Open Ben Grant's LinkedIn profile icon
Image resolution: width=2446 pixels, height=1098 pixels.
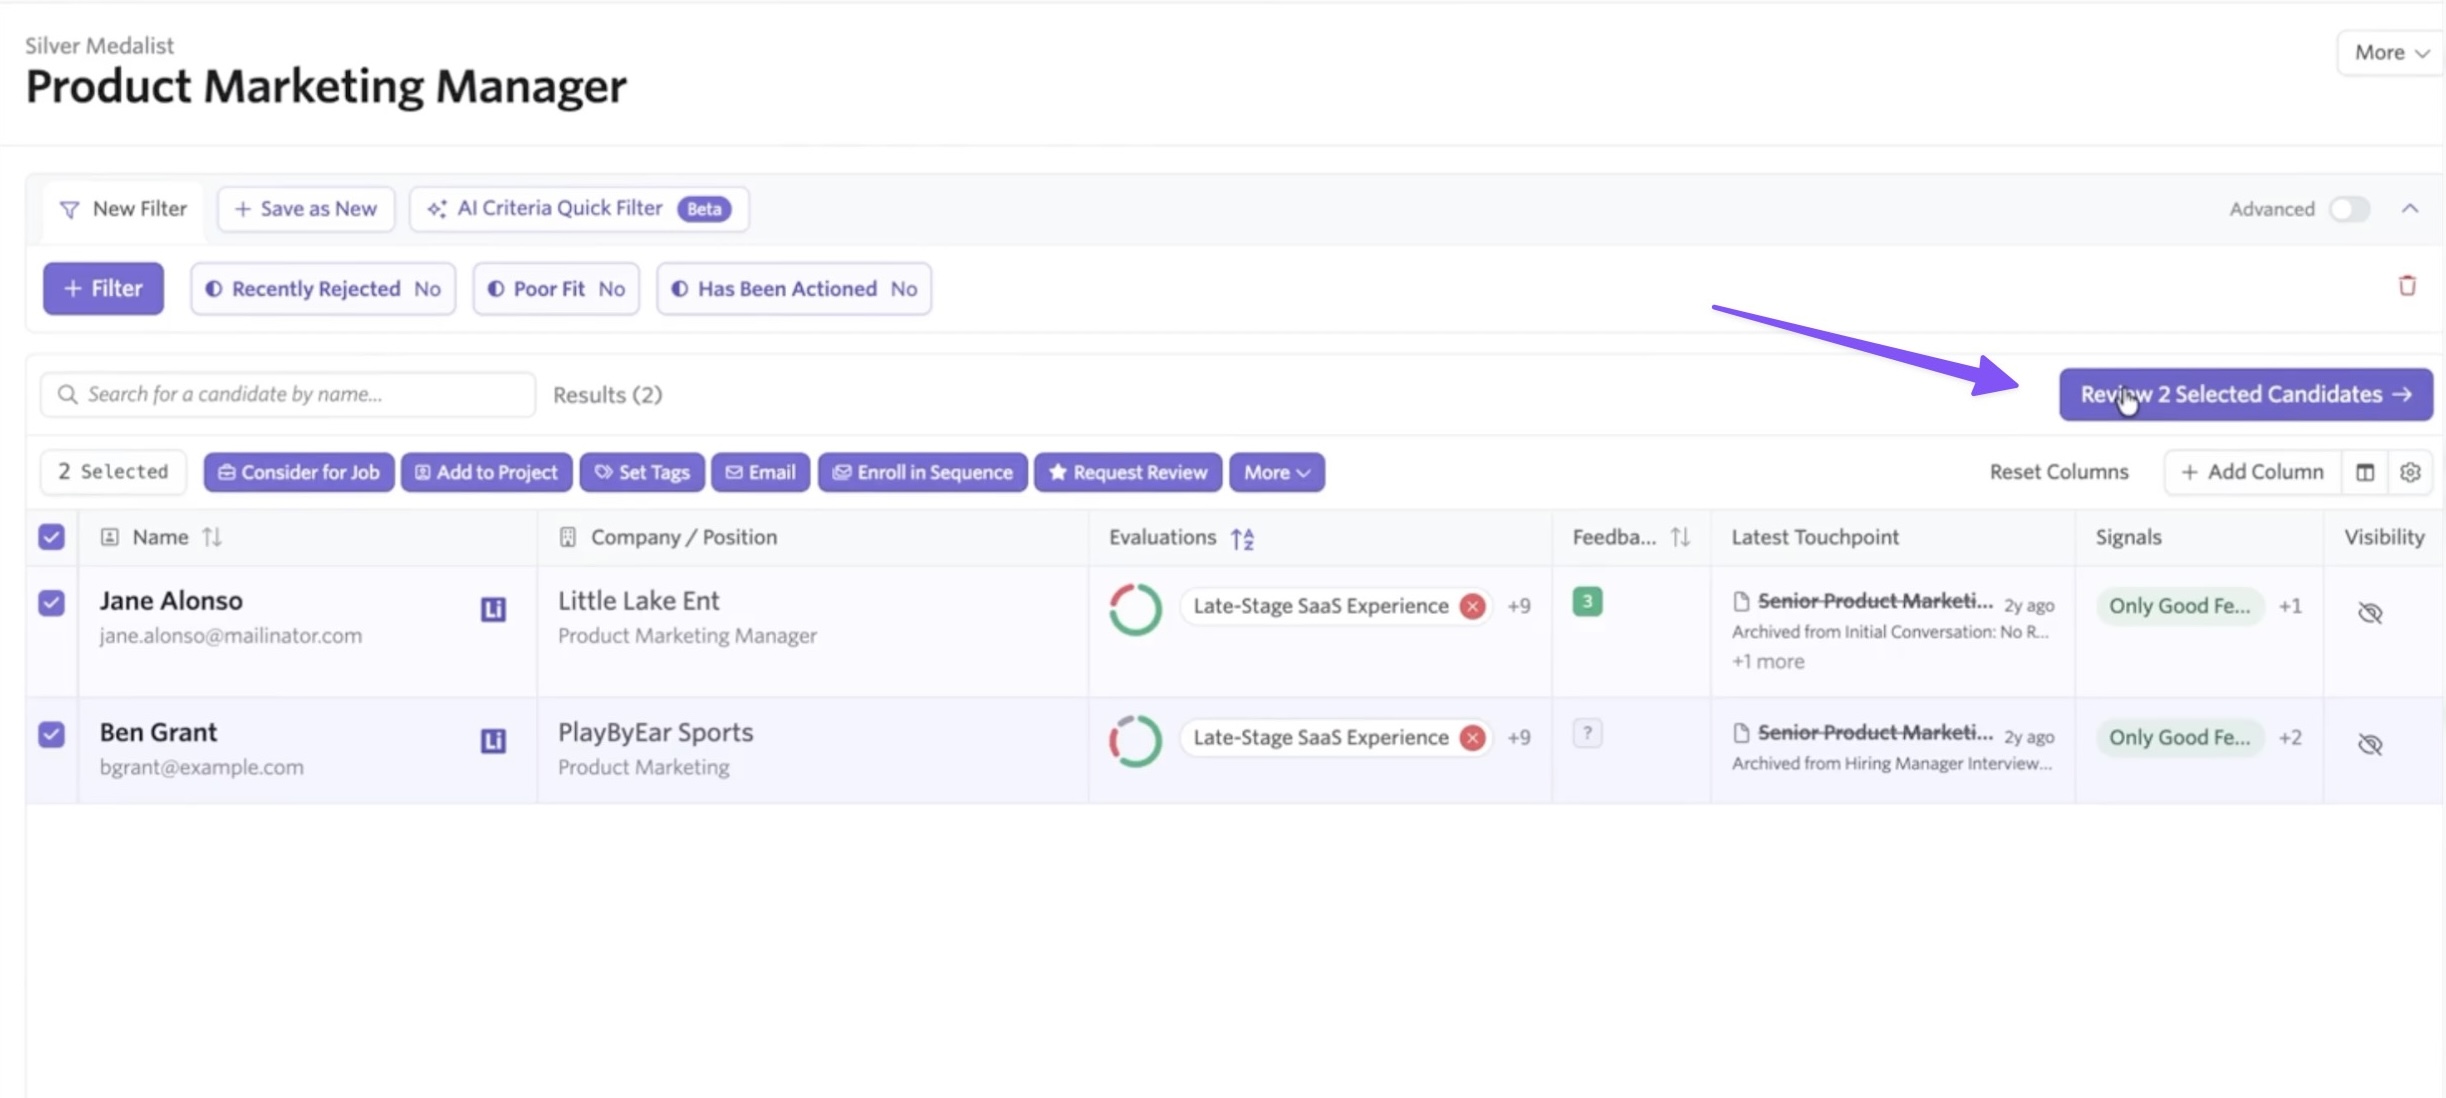pyautogui.click(x=493, y=740)
